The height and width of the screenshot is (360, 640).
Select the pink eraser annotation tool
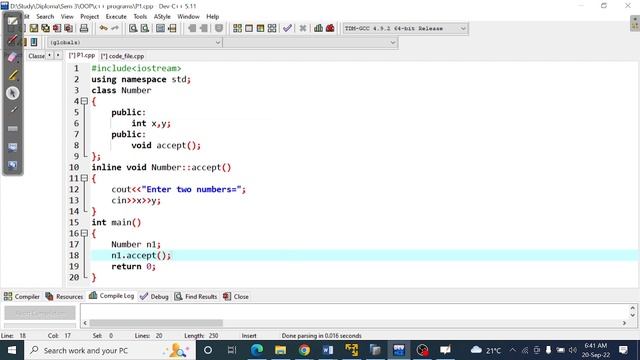(13, 57)
